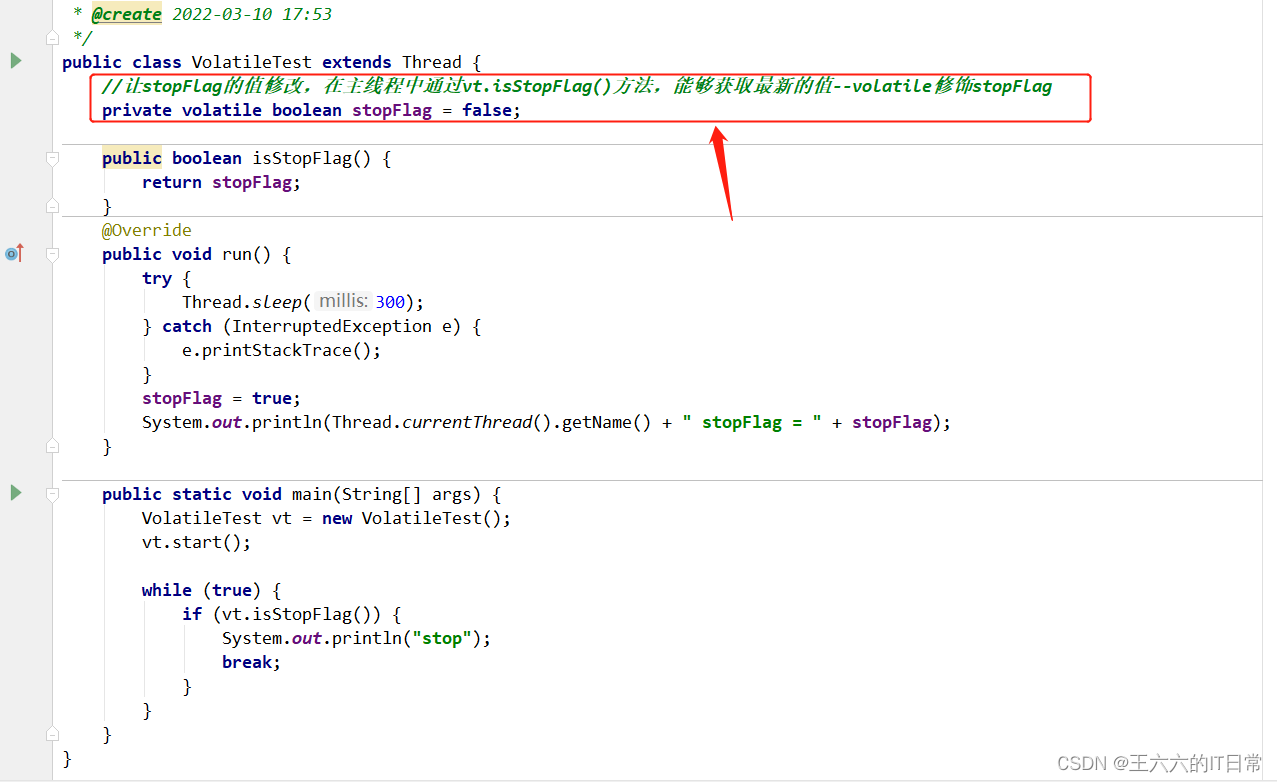Image resolution: width=1277 pixels, height=782 pixels.
Task: Click the volatile keyword in the private field line
Action: 222,110
